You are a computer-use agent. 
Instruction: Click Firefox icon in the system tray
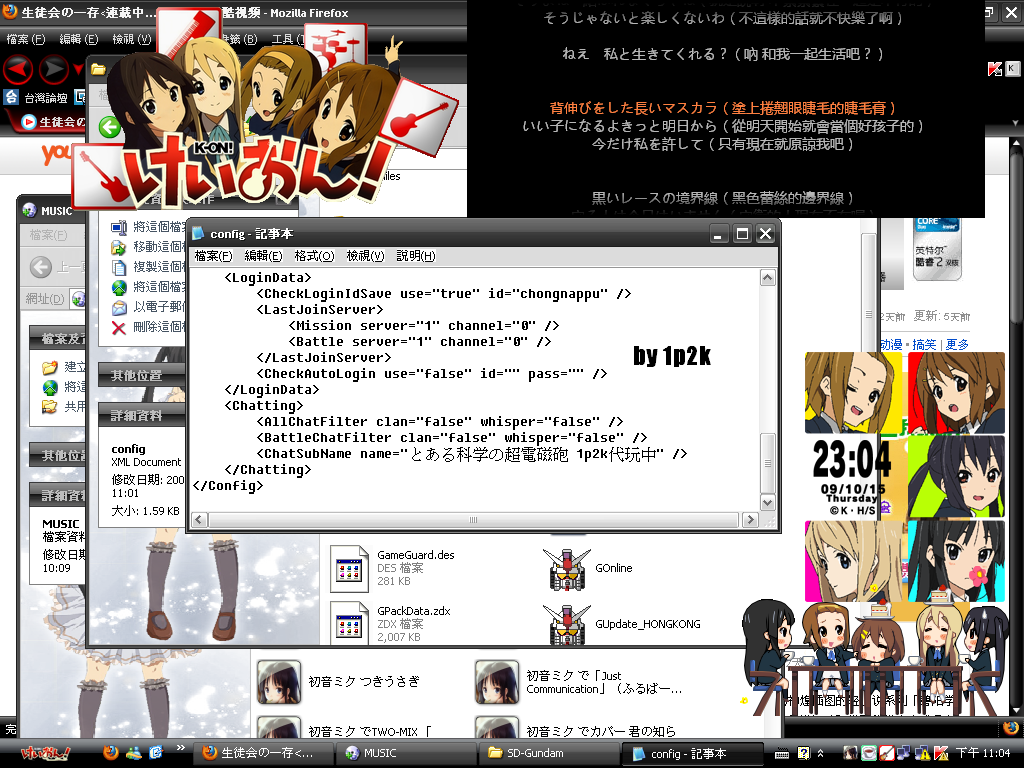tap(1010, 728)
